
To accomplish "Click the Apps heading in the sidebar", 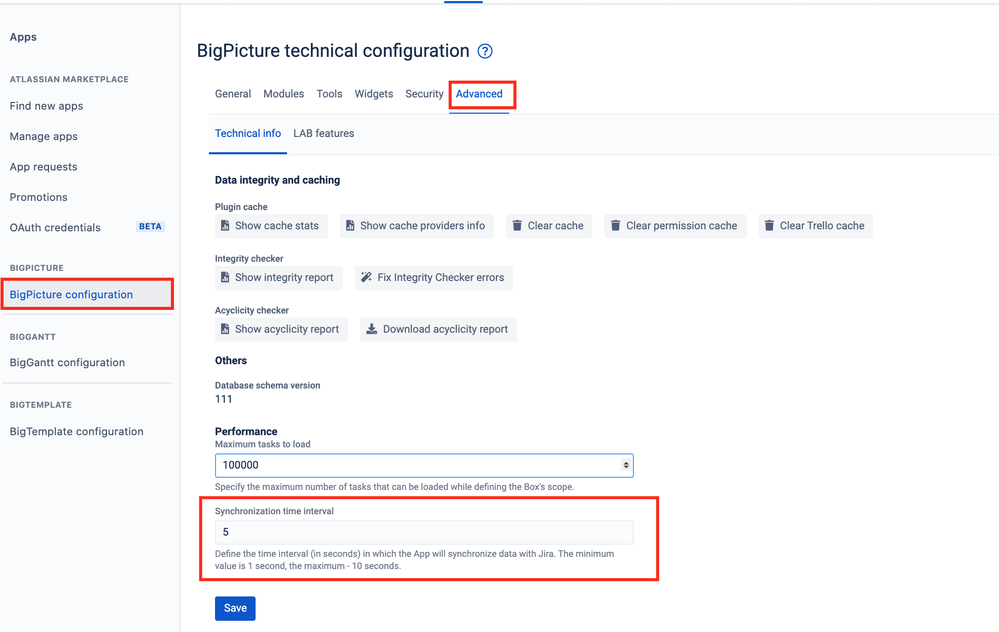I will pyautogui.click(x=23, y=37).
